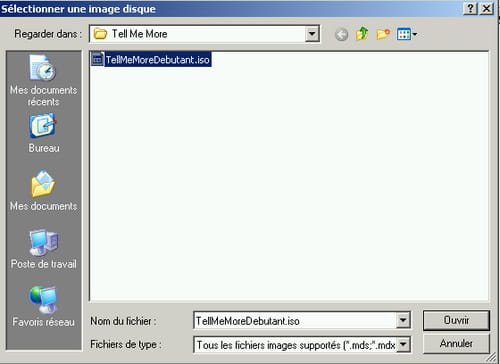The image size is (500, 364).
Task: Click the Ouvrir button
Action: (456, 320)
